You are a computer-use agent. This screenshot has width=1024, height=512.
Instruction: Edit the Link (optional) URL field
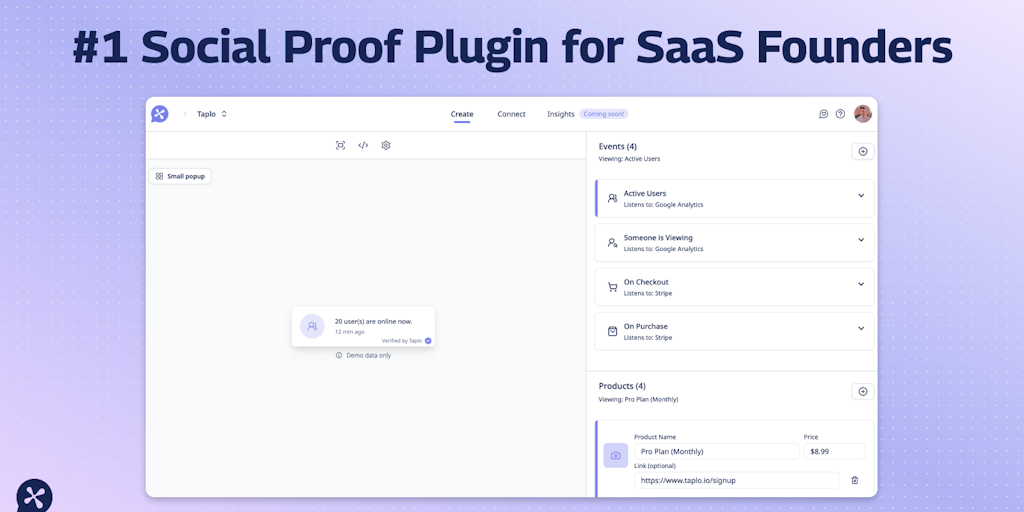[x=737, y=480]
